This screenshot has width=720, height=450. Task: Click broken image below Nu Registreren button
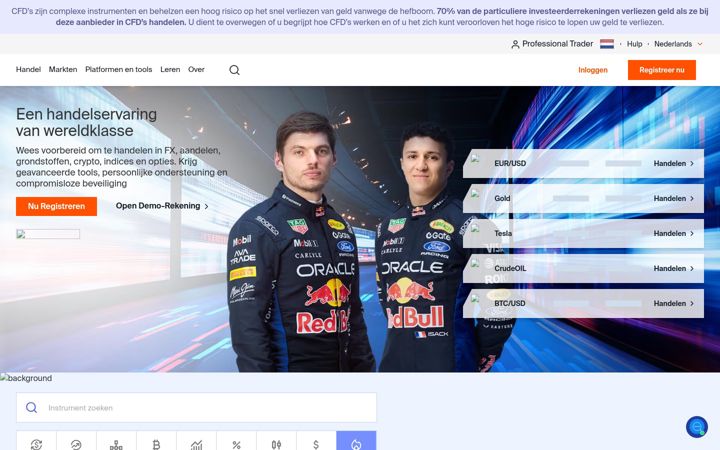pyautogui.click(x=48, y=234)
